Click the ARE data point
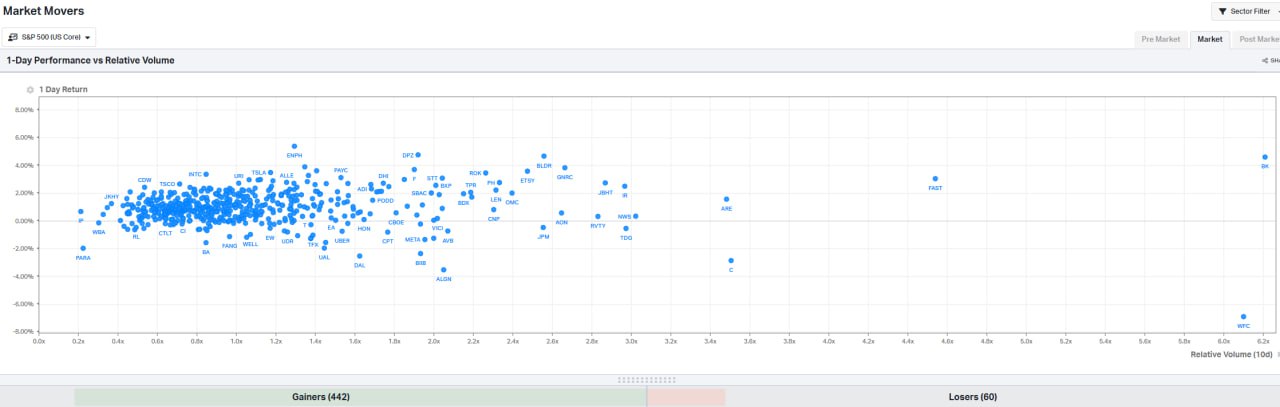Image resolution: width=1280 pixels, height=407 pixels. pos(726,199)
